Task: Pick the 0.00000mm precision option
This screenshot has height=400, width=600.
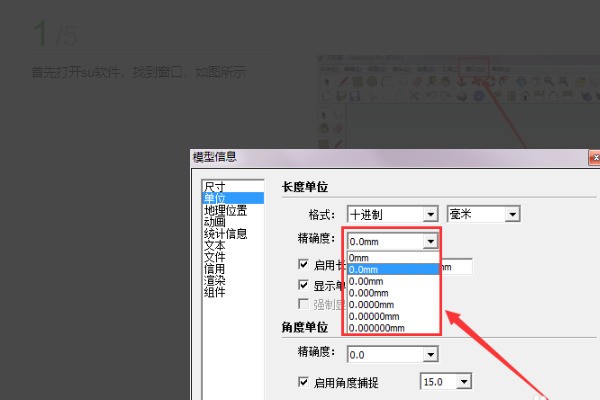Action: pyautogui.click(x=393, y=316)
